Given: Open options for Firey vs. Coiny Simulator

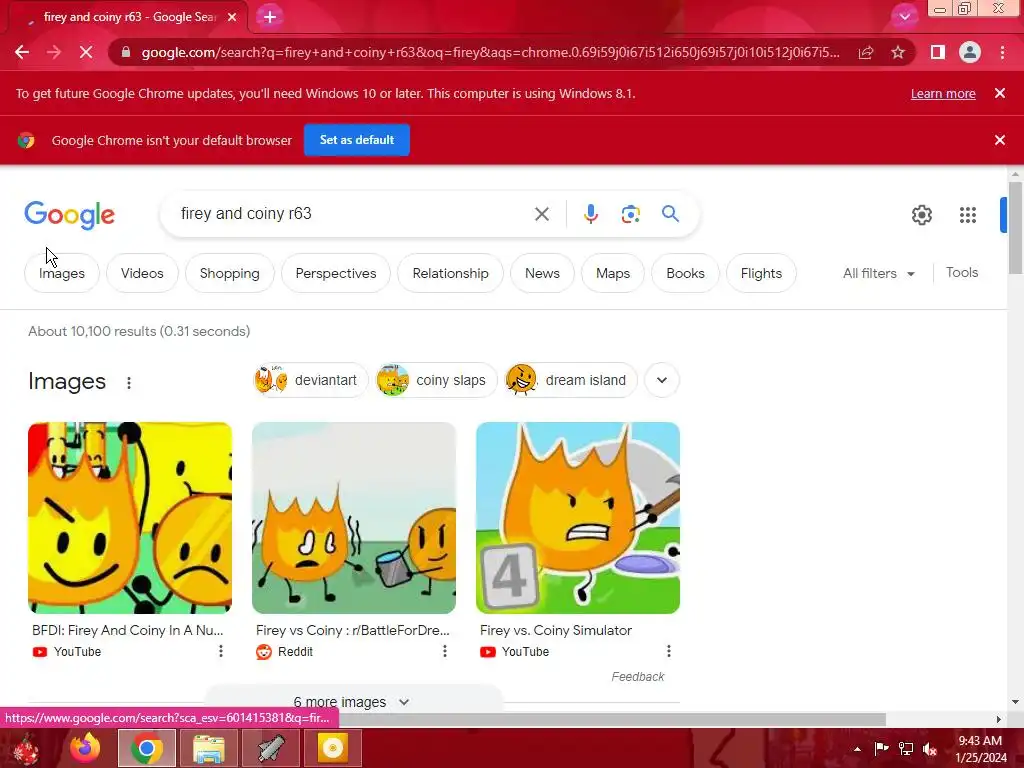Looking at the screenshot, I should pos(669,651).
